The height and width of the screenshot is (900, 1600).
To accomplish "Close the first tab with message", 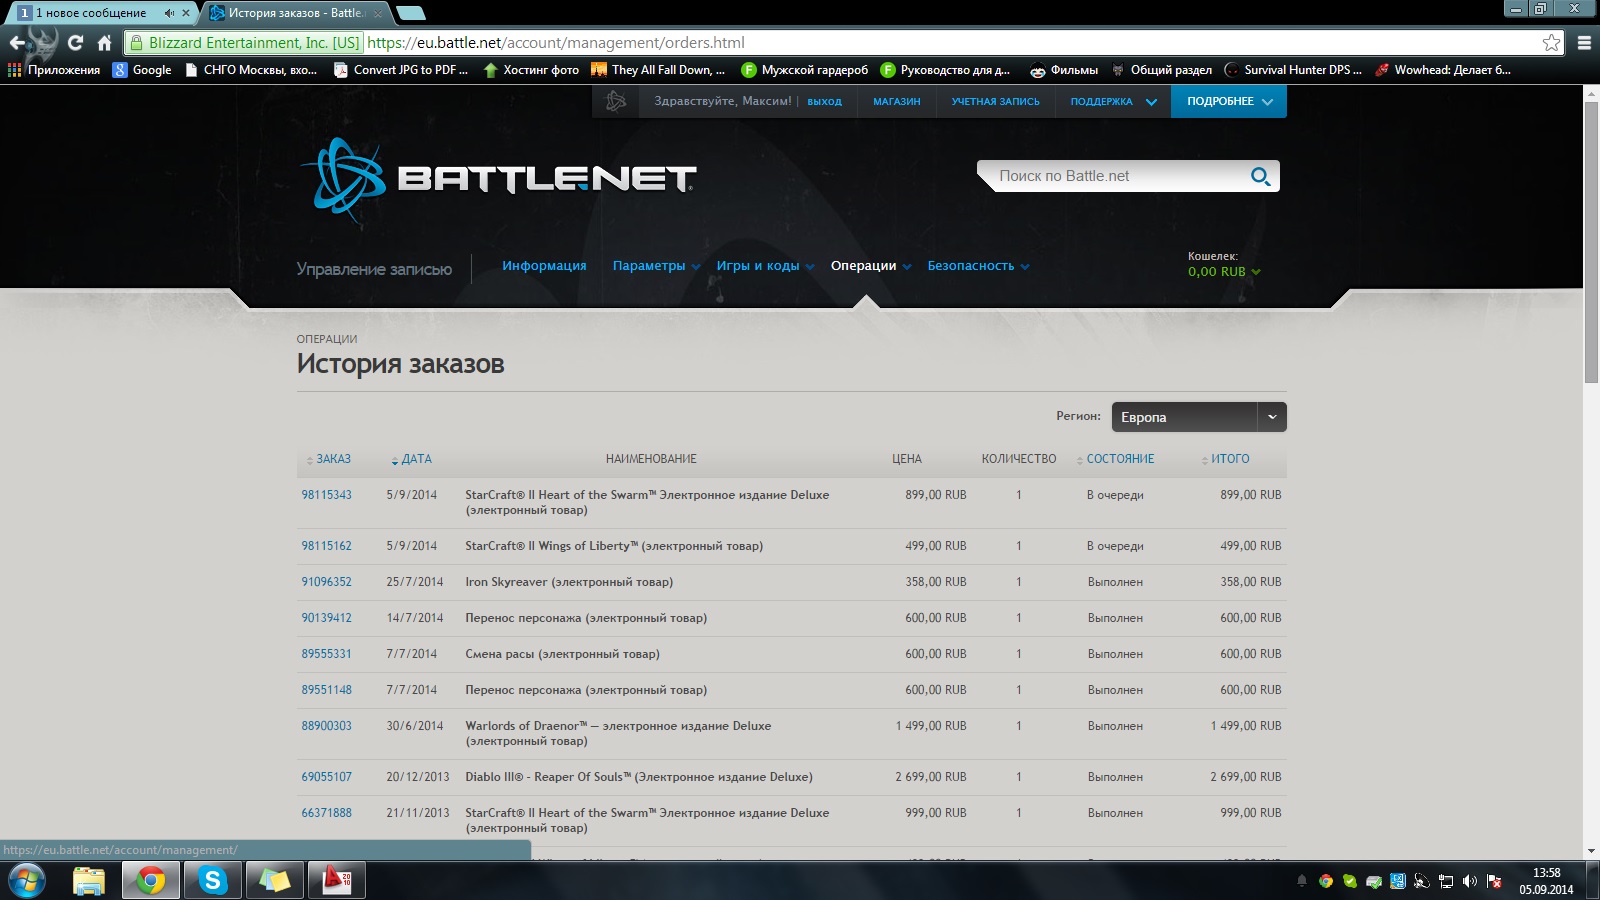I will (185, 13).
